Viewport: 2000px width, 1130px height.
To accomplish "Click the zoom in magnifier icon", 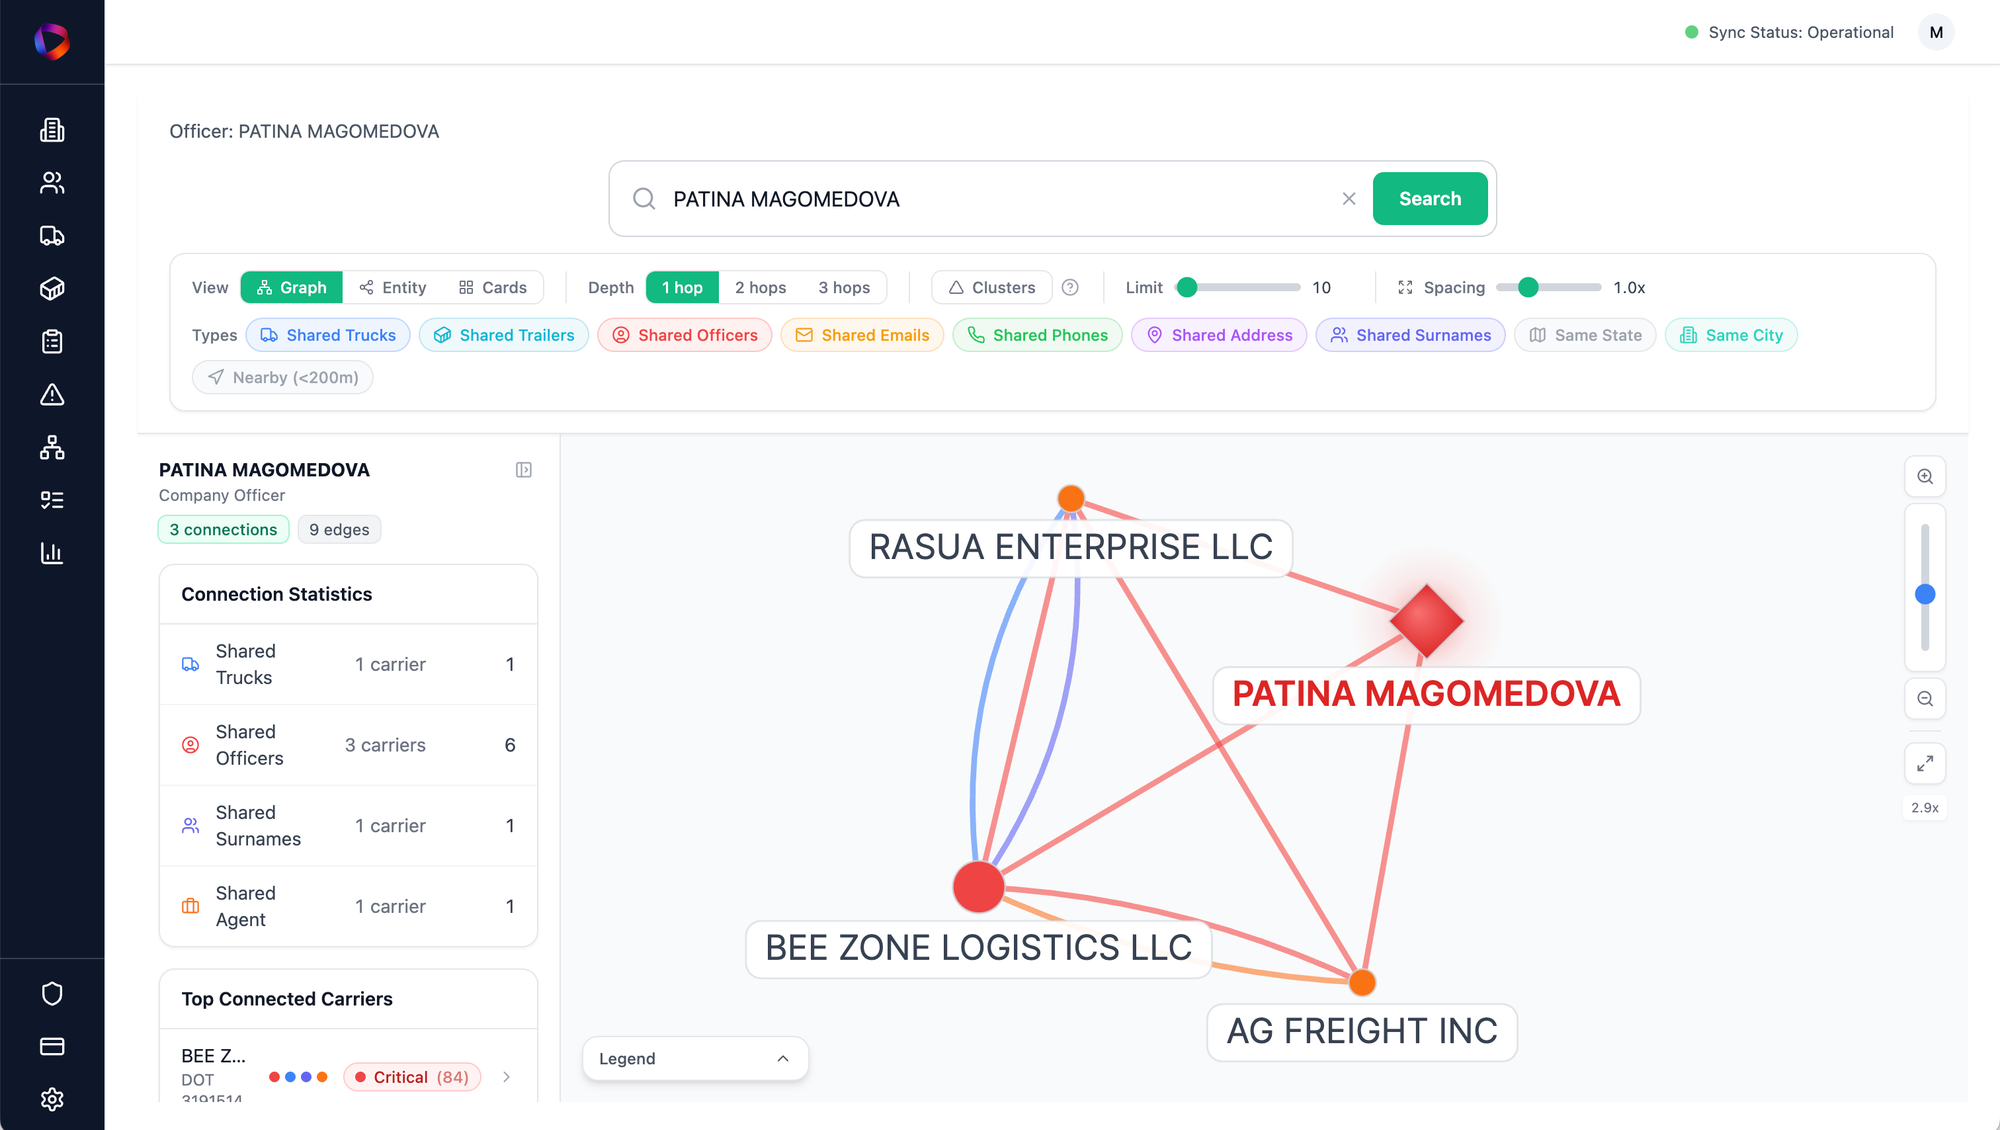I will [1924, 477].
